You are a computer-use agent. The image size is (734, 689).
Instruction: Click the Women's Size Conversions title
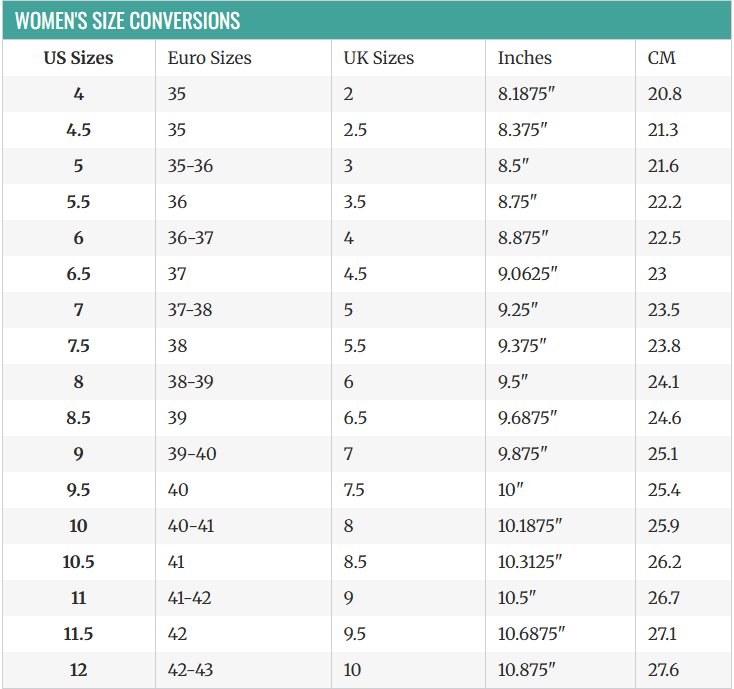coord(127,21)
